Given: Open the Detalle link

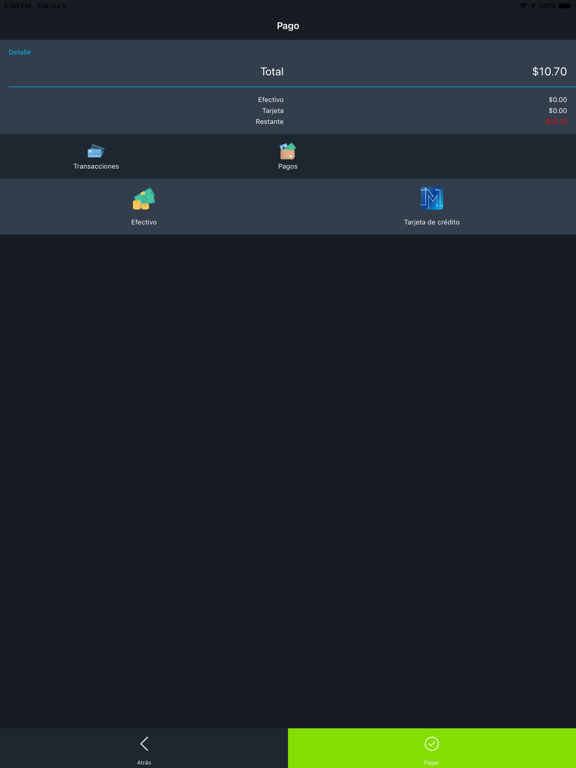Looking at the screenshot, I should coord(20,52).
